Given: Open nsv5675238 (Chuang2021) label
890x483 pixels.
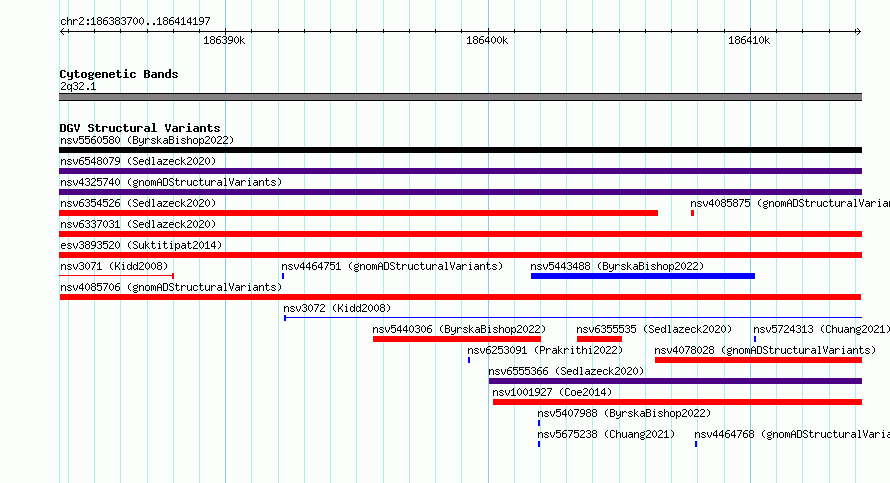Looking at the screenshot, I should click(x=606, y=434).
